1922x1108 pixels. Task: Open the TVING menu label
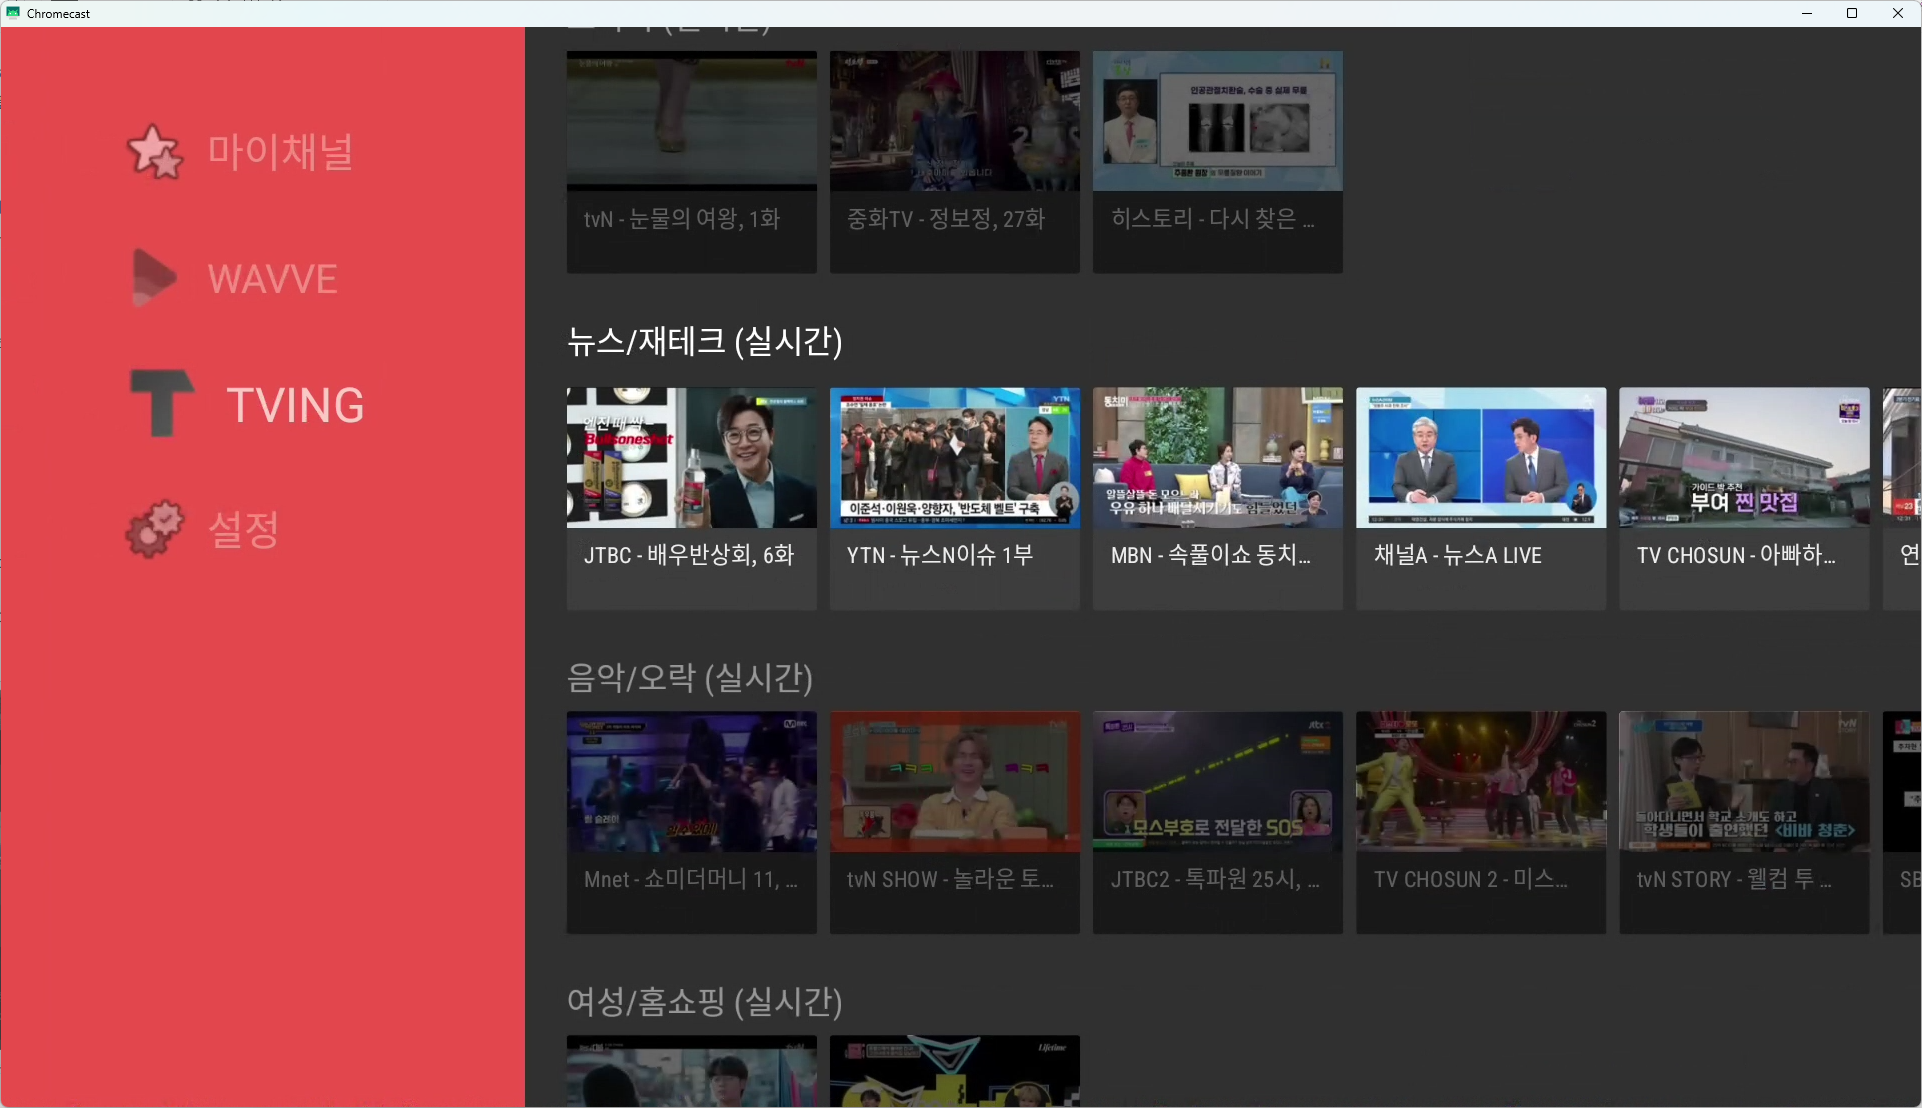(x=295, y=405)
